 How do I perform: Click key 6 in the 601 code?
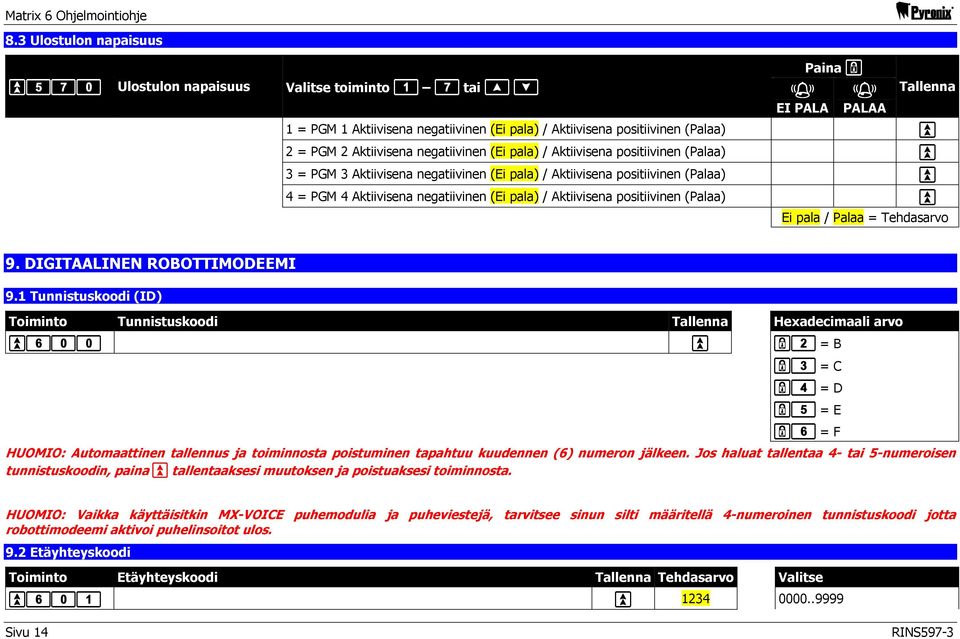[x=38, y=599]
